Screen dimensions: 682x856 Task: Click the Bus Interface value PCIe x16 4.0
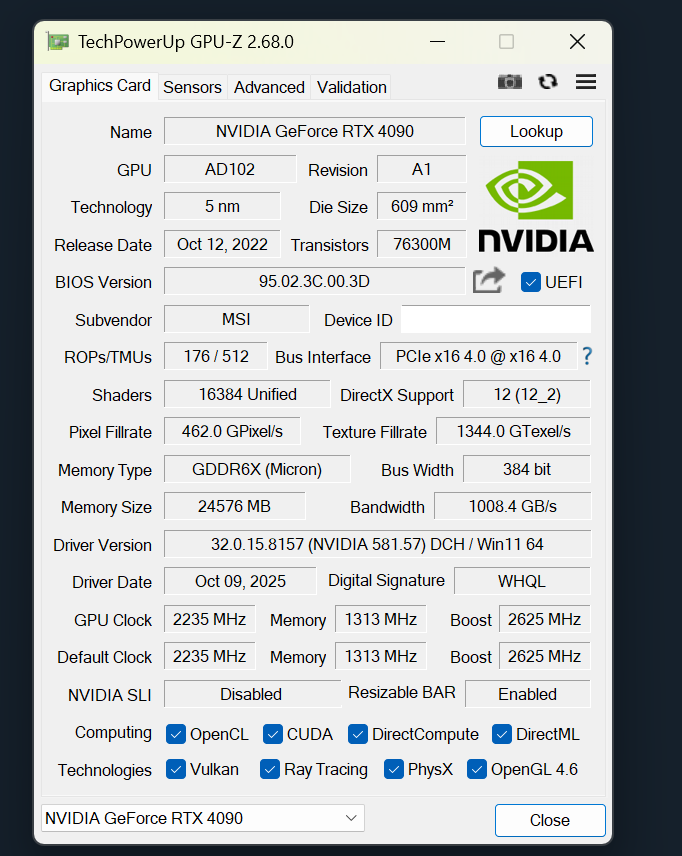pyautogui.click(x=478, y=356)
